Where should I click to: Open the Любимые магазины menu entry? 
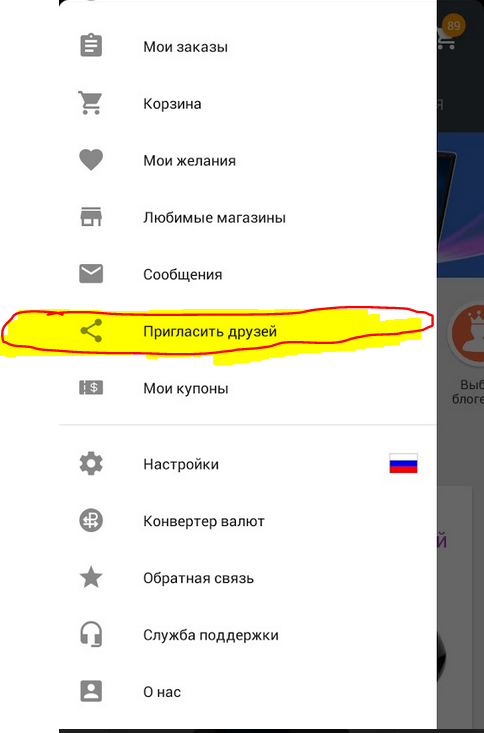[248, 217]
